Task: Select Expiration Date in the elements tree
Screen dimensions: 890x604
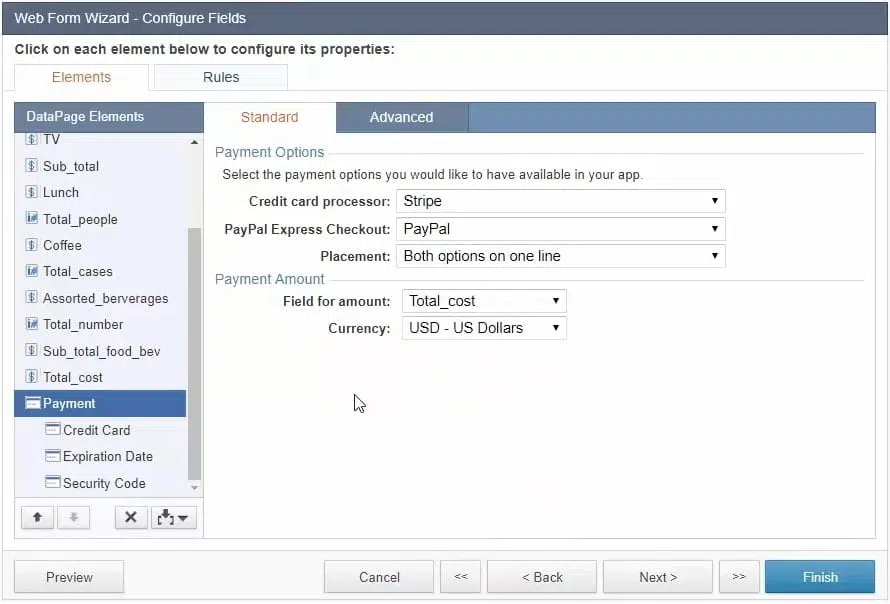Action: point(107,456)
